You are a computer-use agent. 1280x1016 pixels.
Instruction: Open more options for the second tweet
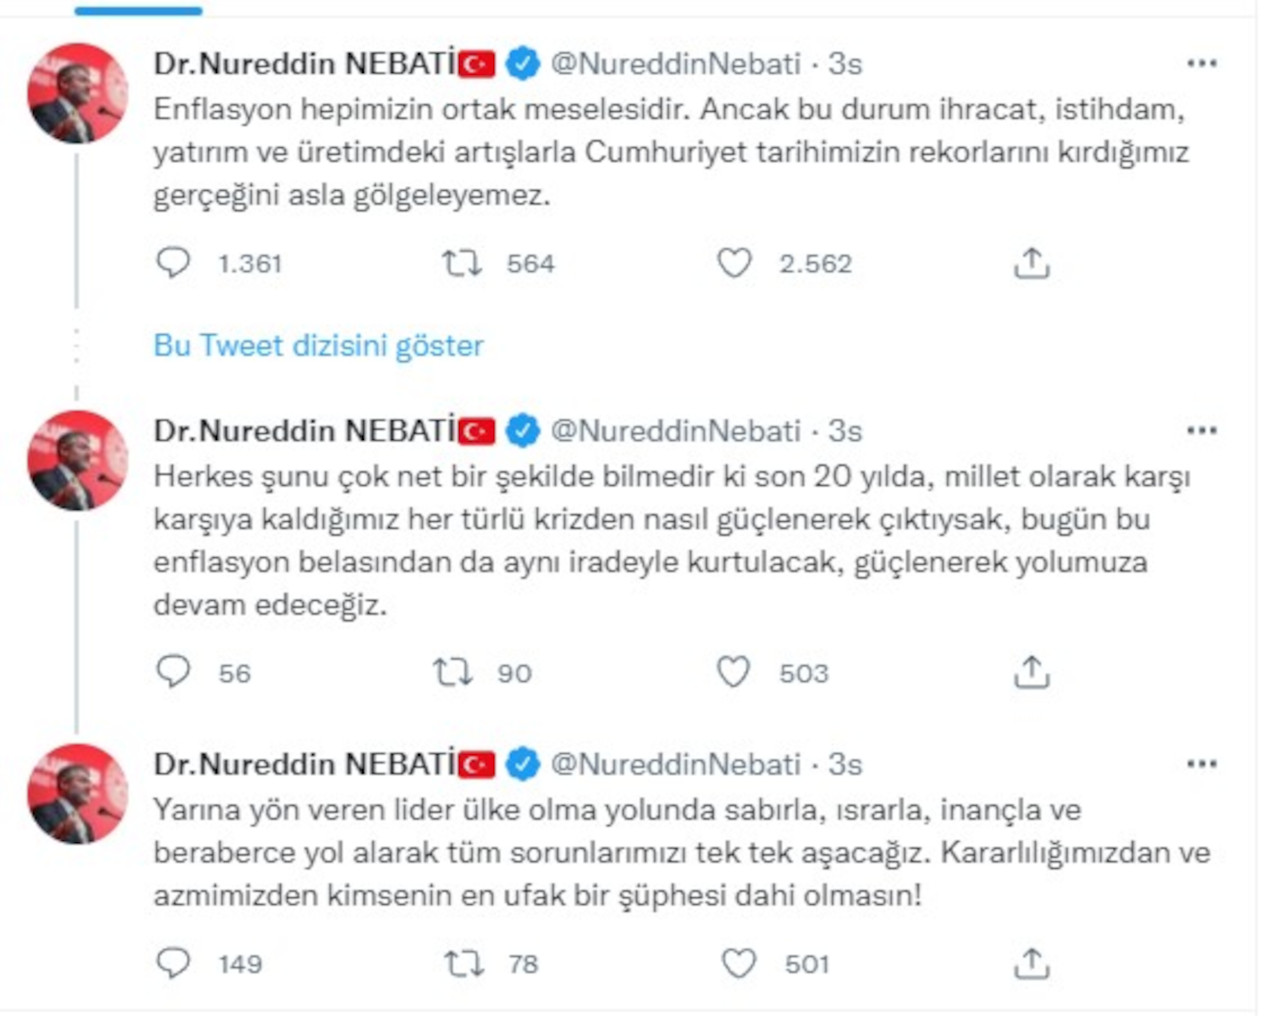click(1201, 431)
